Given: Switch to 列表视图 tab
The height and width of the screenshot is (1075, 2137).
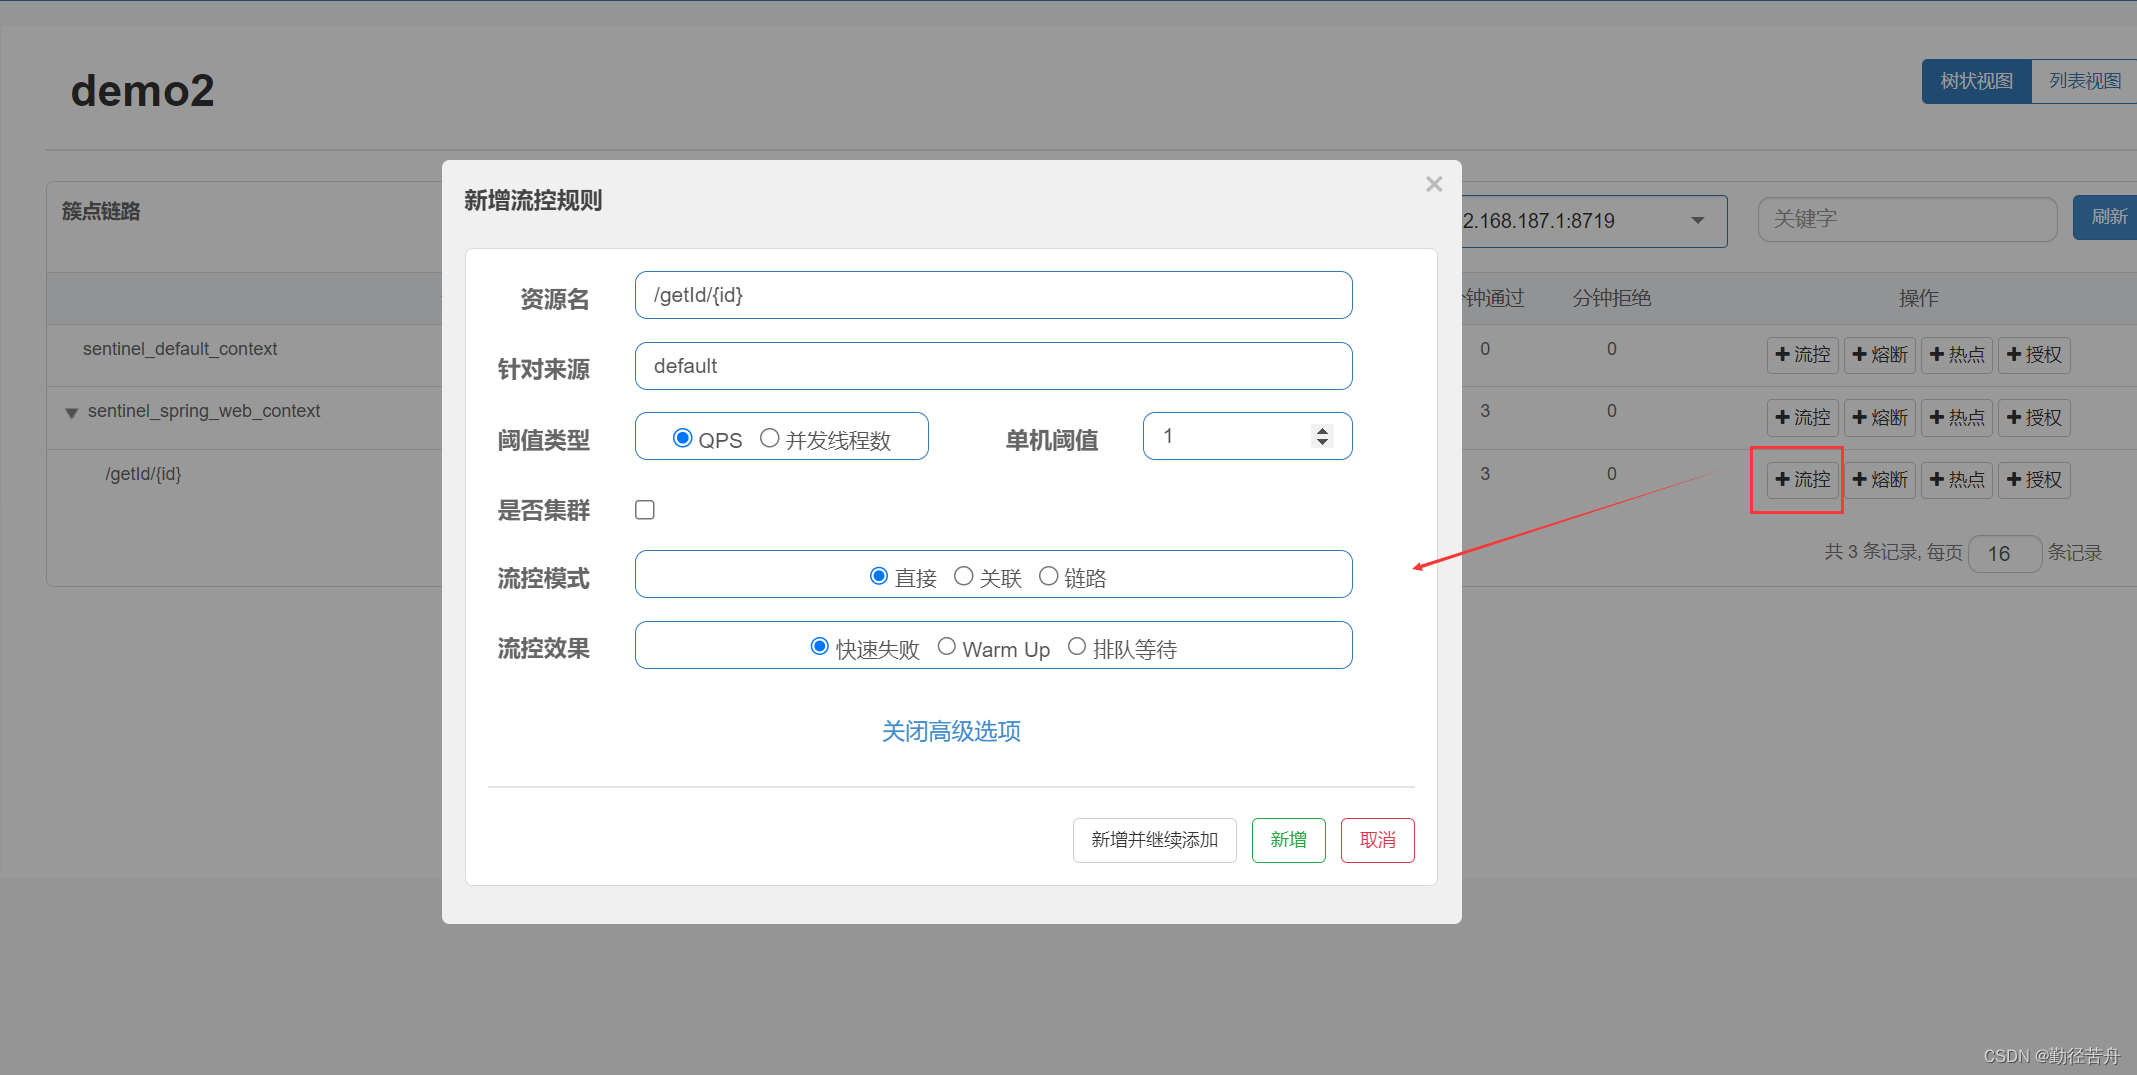Looking at the screenshot, I should pyautogui.click(x=2084, y=81).
